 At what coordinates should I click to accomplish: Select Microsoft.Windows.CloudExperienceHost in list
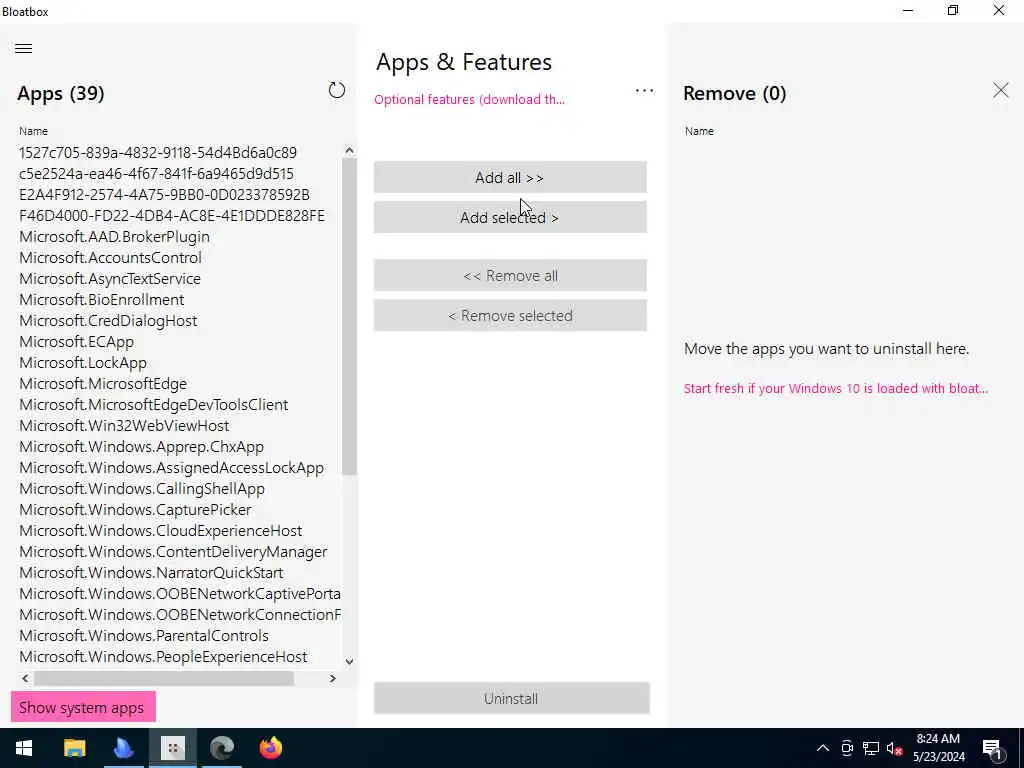tap(161, 530)
